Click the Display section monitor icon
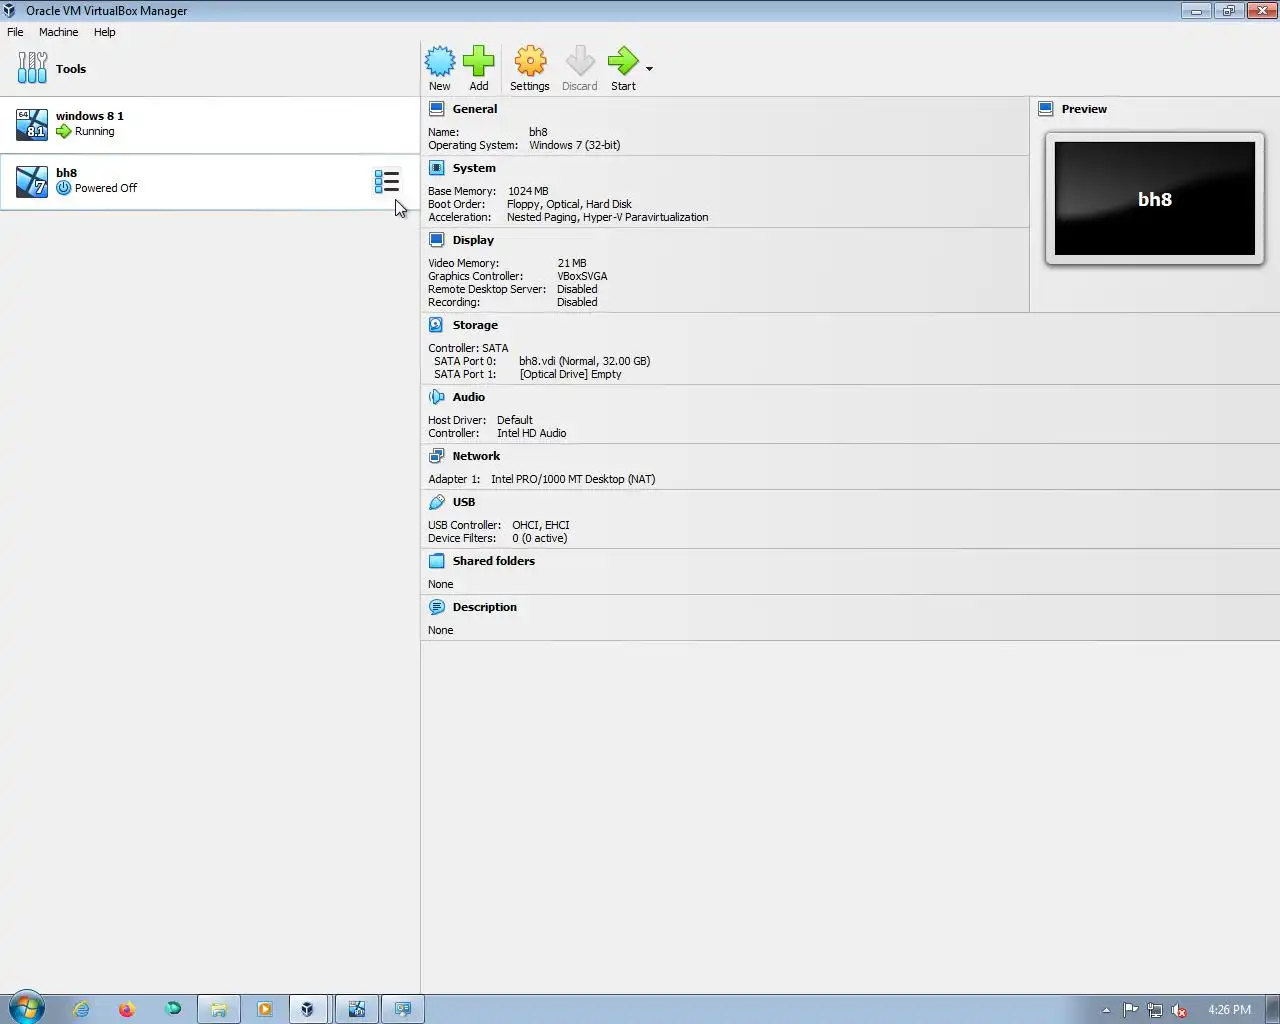Viewport: 1280px width, 1024px height. pyautogui.click(x=437, y=240)
